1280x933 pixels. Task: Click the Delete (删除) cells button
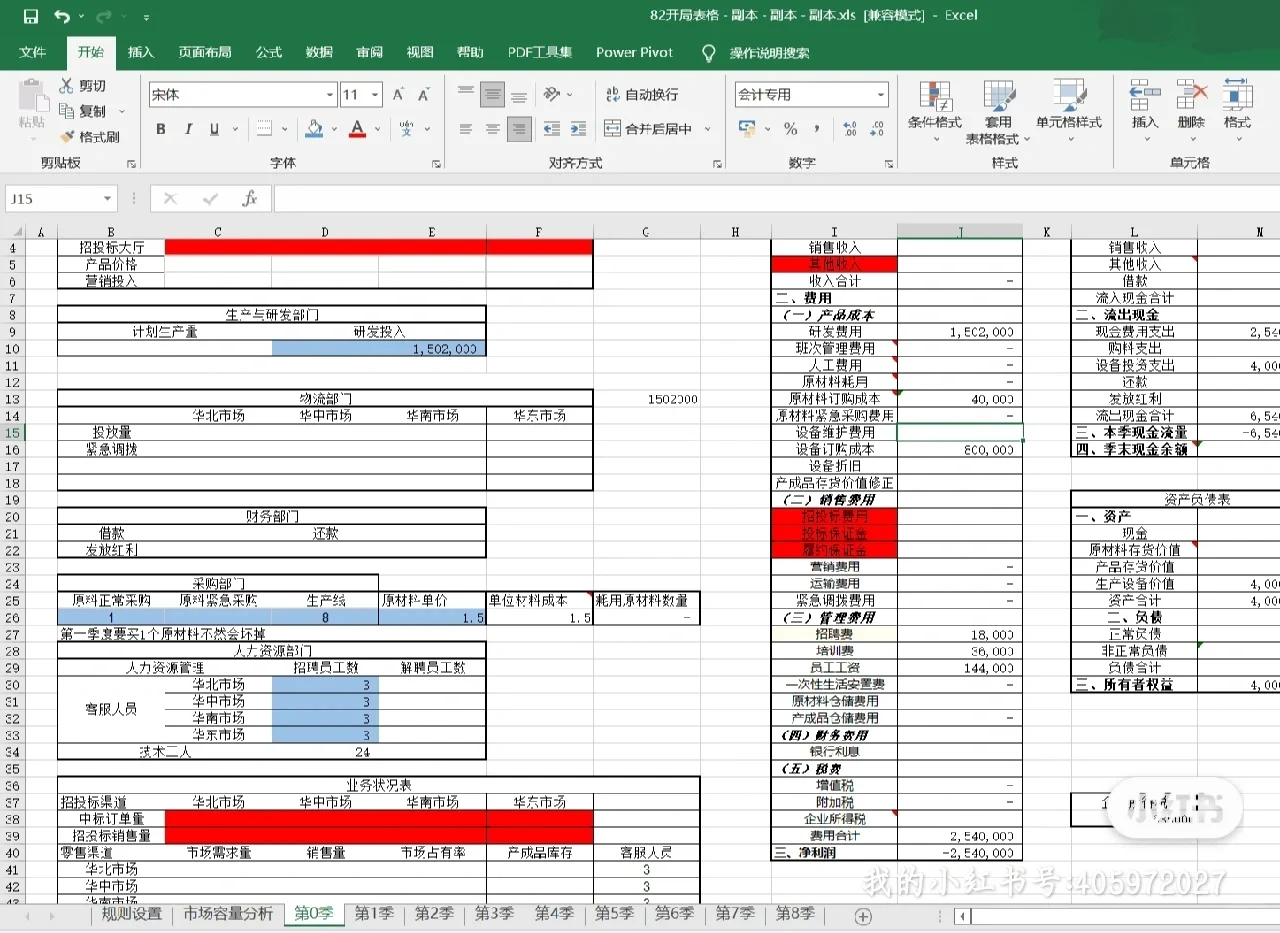[1191, 110]
